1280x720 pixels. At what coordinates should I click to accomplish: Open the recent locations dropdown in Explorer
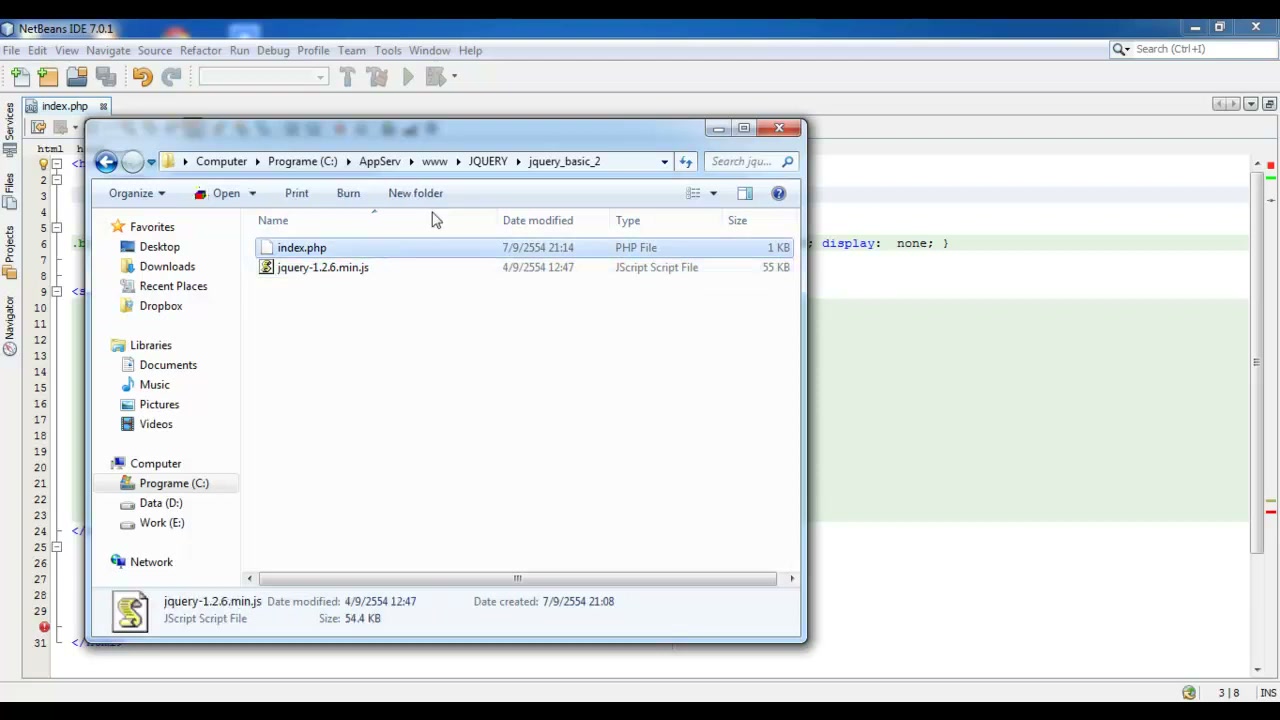(151, 162)
